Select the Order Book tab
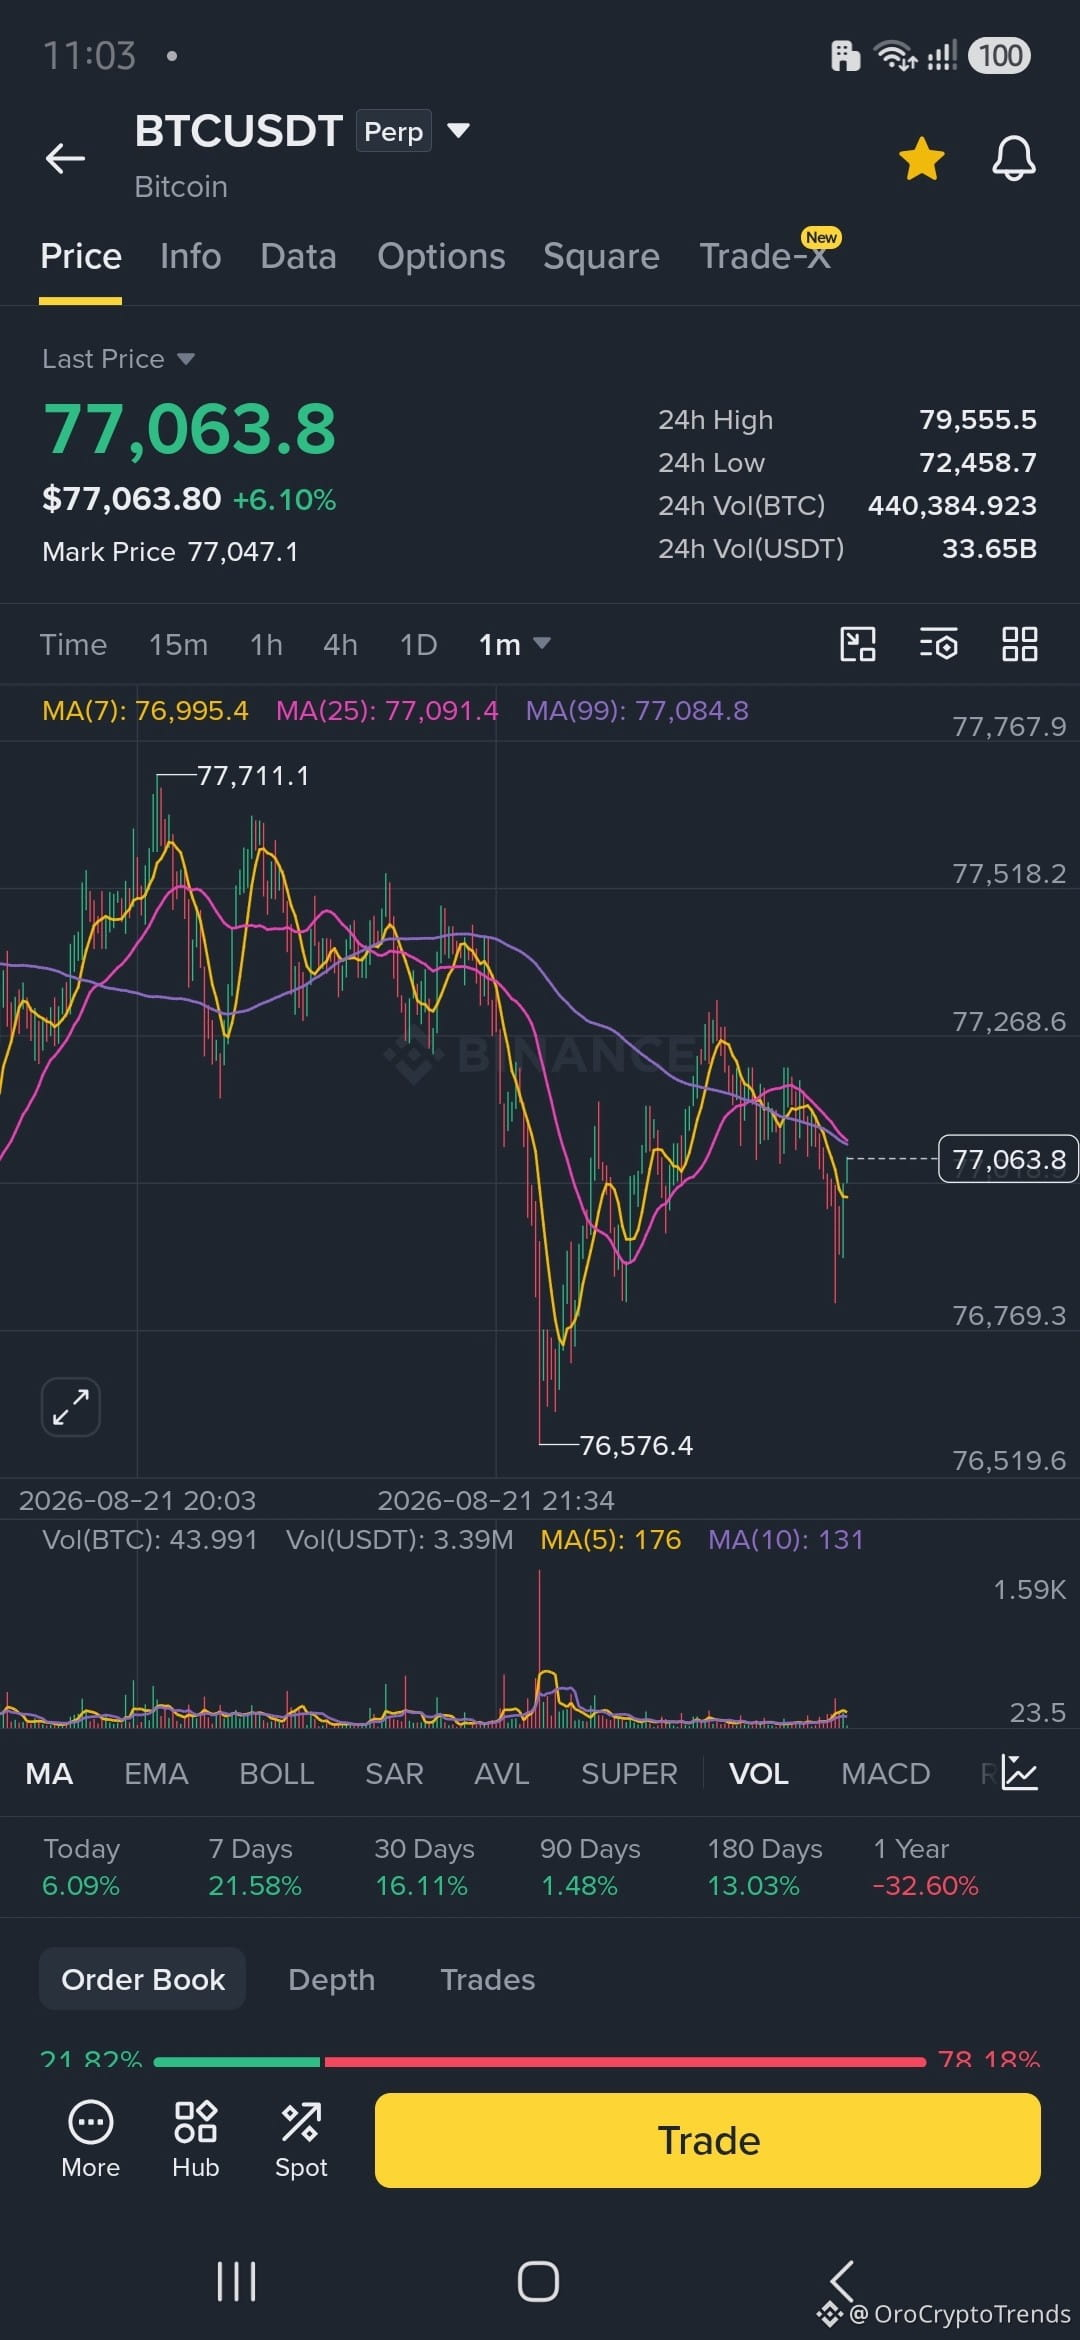 [x=143, y=1979]
